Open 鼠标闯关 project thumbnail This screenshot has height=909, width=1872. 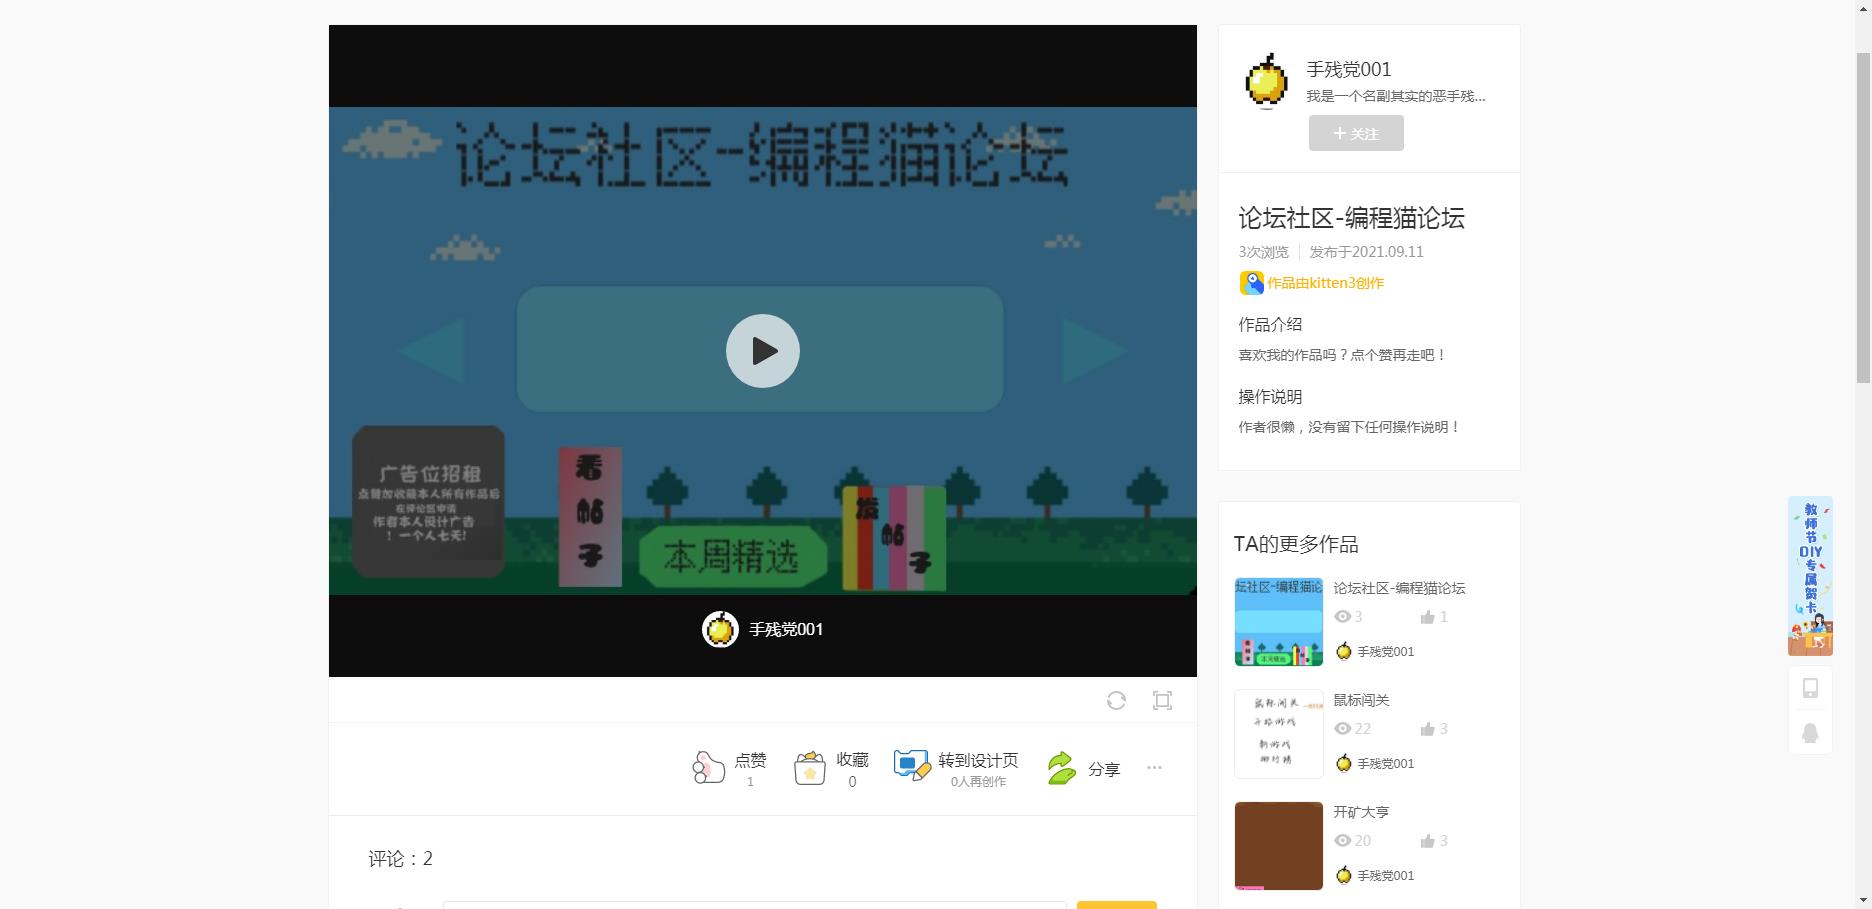[x=1279, y=734]
